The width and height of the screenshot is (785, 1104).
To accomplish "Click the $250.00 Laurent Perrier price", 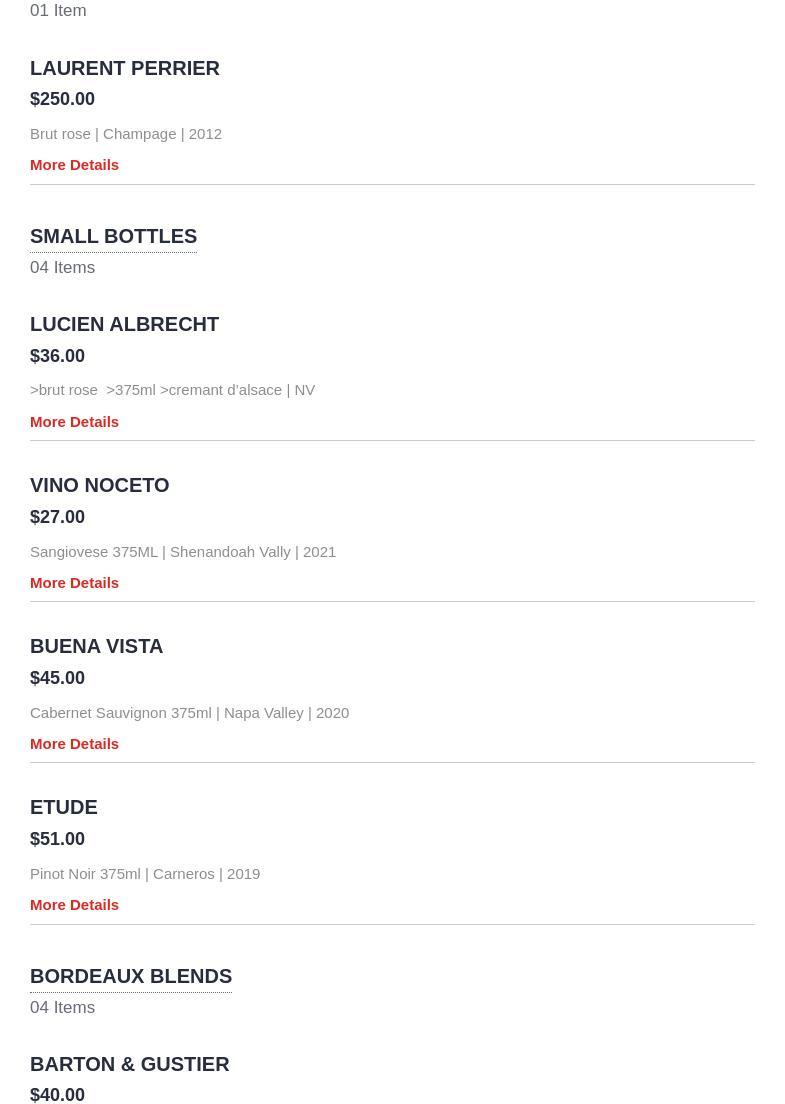I will [62, 99].
